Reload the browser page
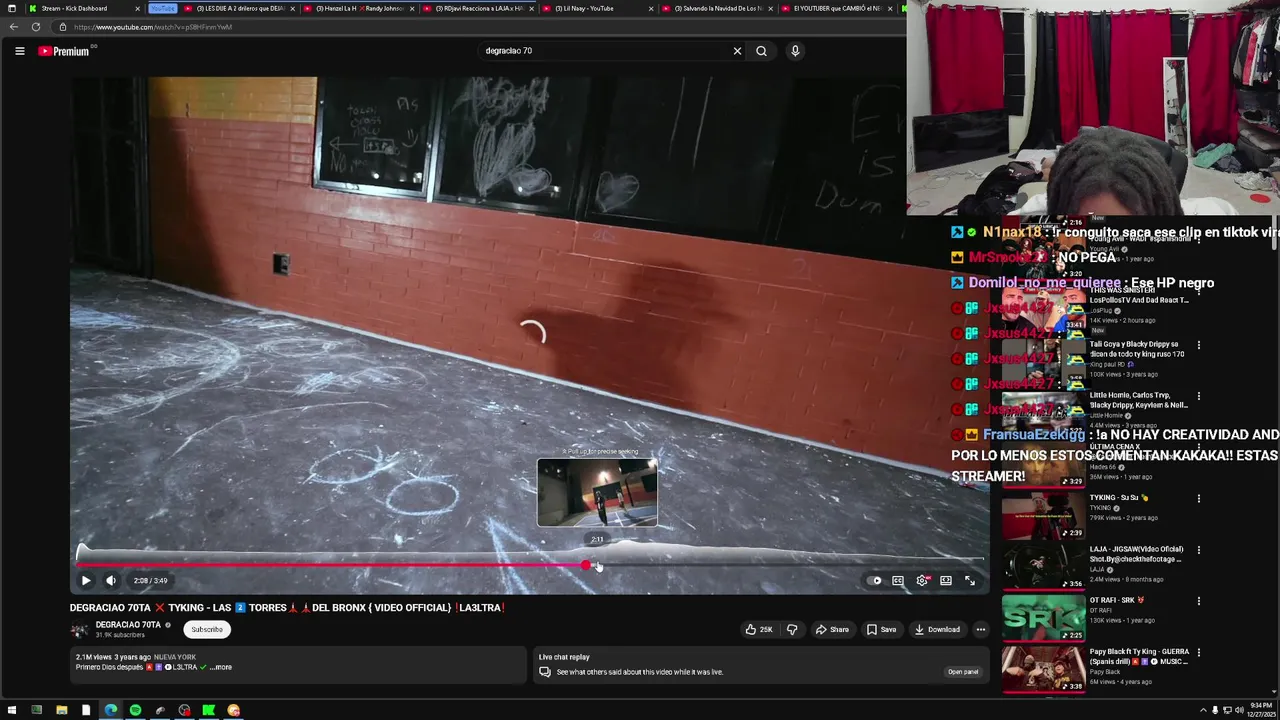Viewport: 1280px width, 720px height. pyautogui.click(x=36, y=27)
